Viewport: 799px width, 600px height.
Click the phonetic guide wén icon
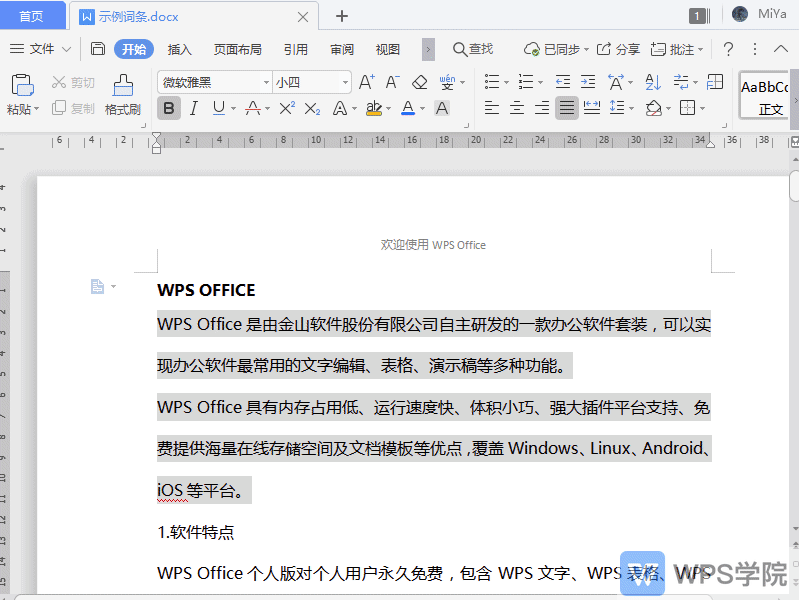click(x=447, y=82)
